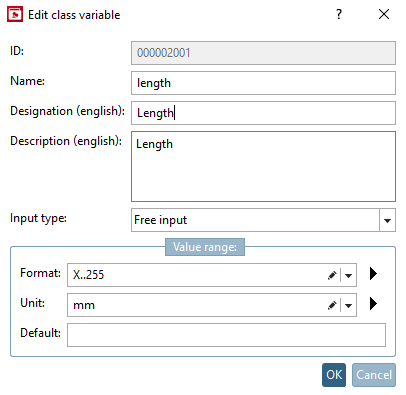Image resolution: width=406 pixels, height=395 pixels.
Task: Click the pencil edit icon in Format field
Action: [332, 275]
